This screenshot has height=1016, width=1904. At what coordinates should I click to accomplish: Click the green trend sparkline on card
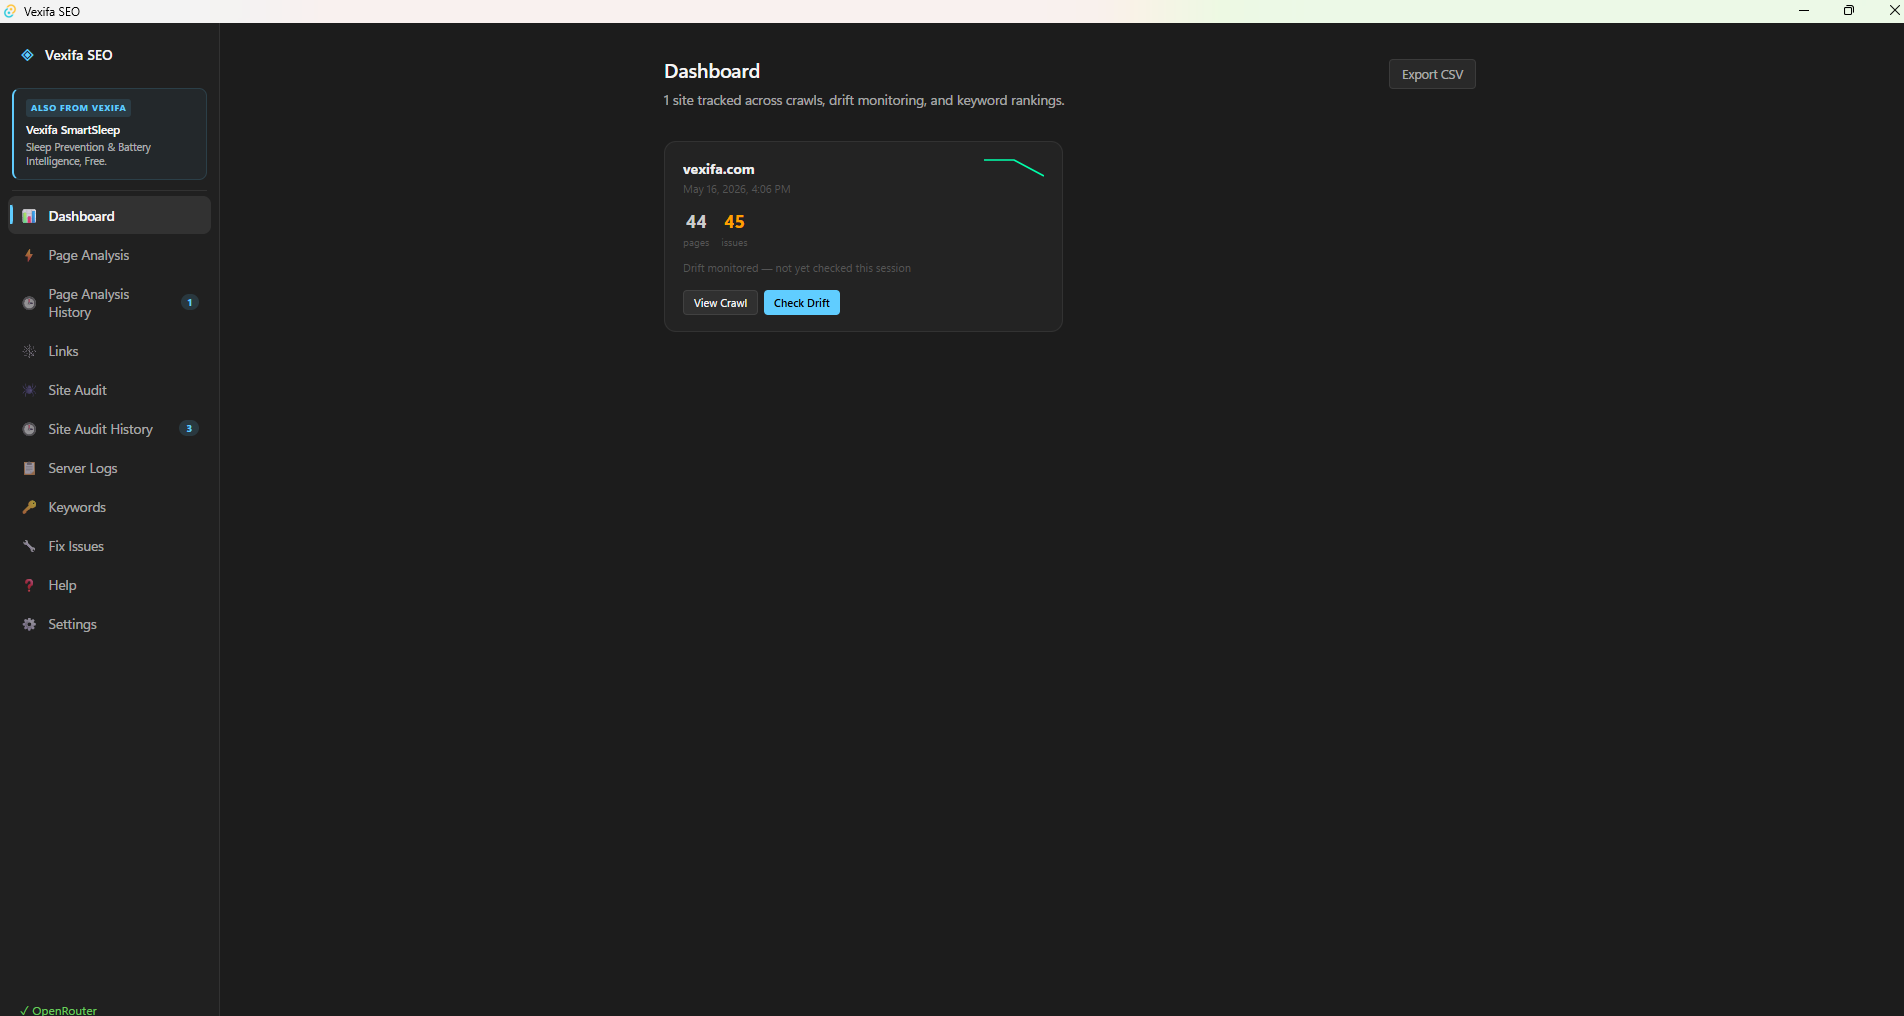pos(1014,167)
